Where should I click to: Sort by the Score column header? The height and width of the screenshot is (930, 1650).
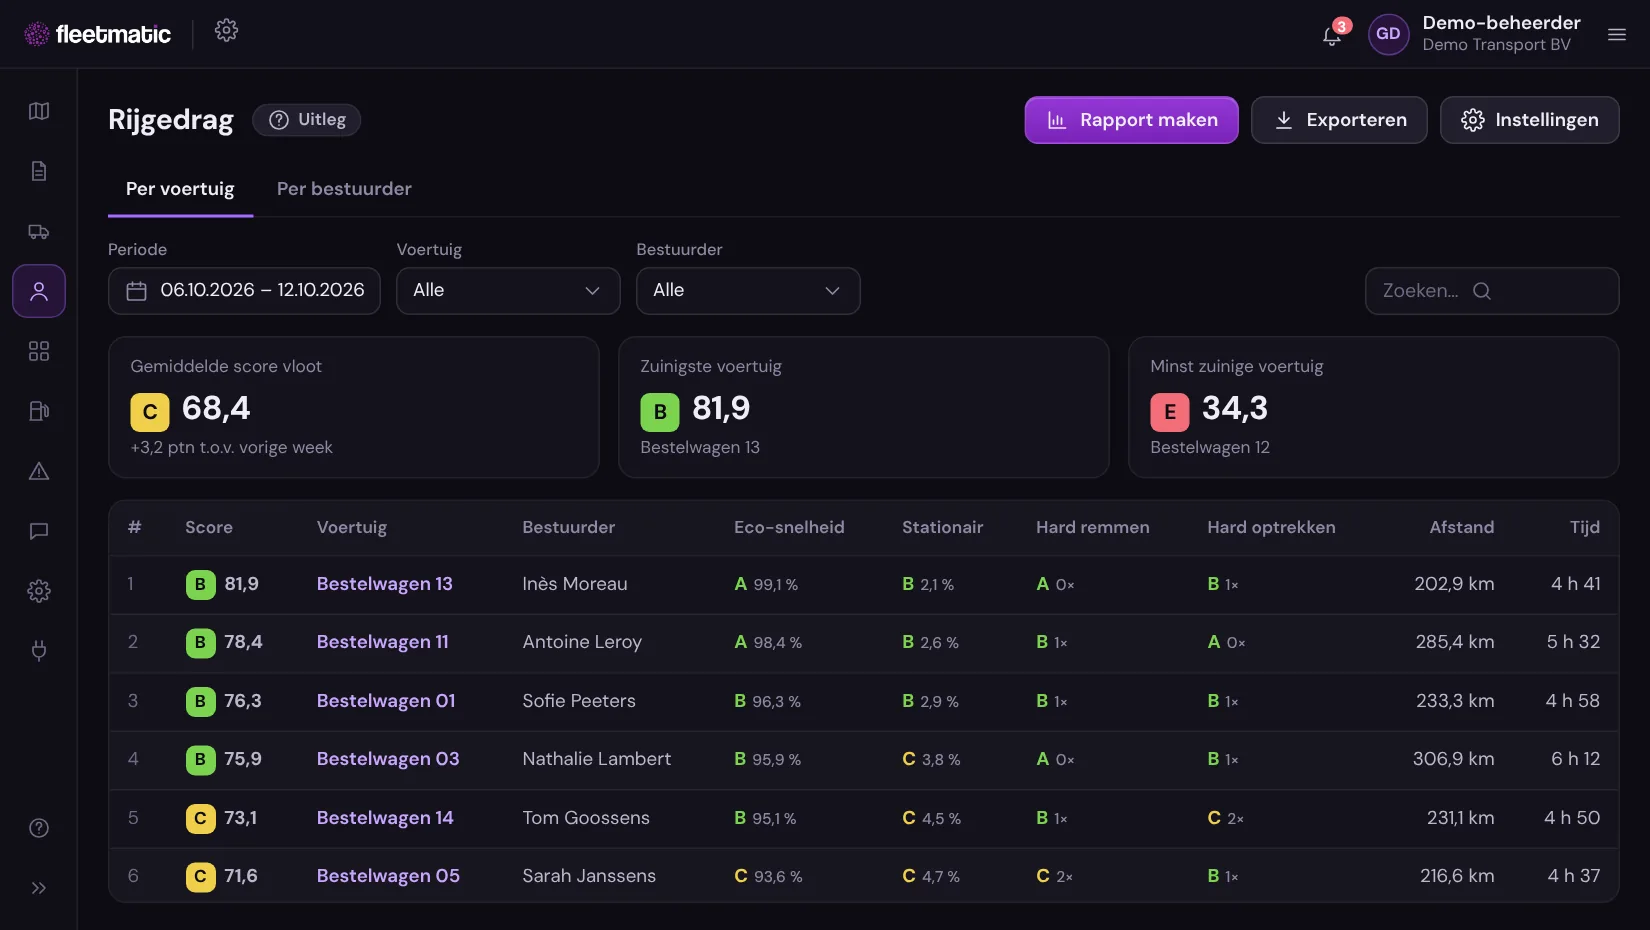(209, 527)
